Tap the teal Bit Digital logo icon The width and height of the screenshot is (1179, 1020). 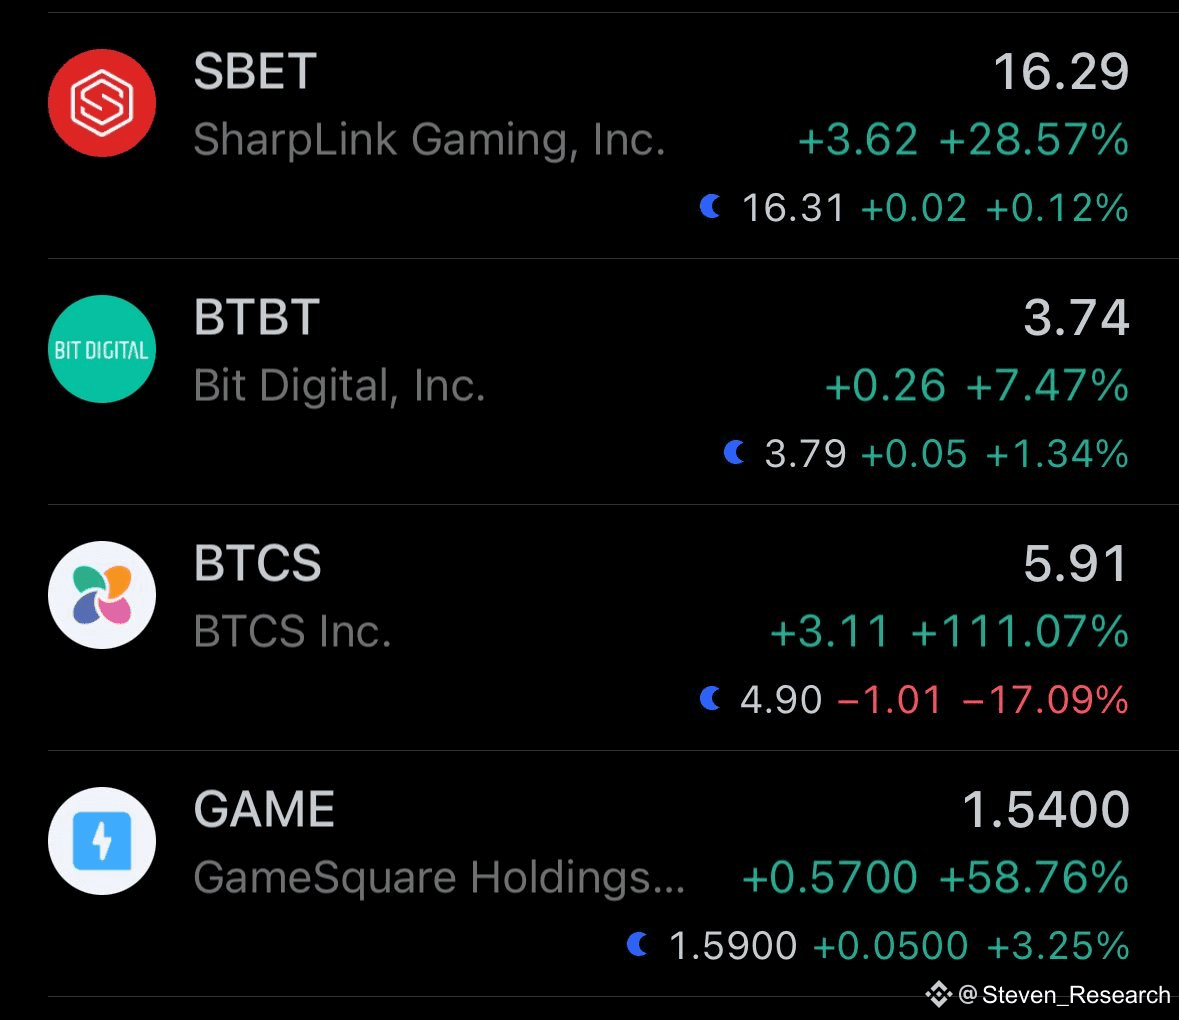tap(102, 349)
